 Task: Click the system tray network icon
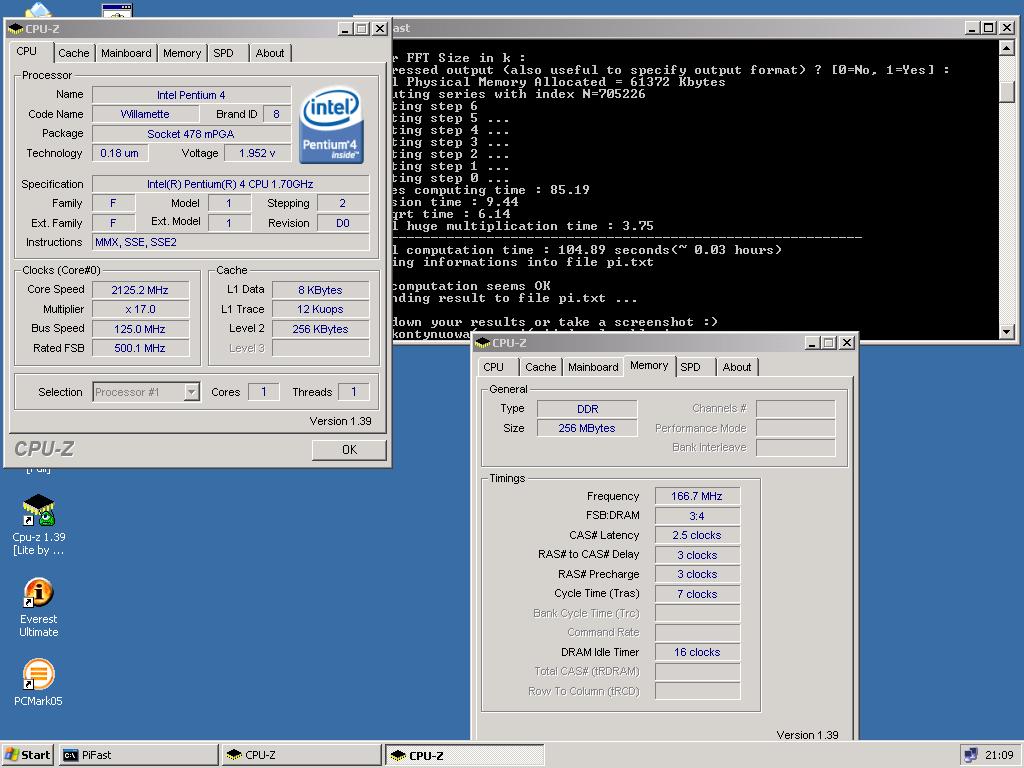tap(970, 755)
